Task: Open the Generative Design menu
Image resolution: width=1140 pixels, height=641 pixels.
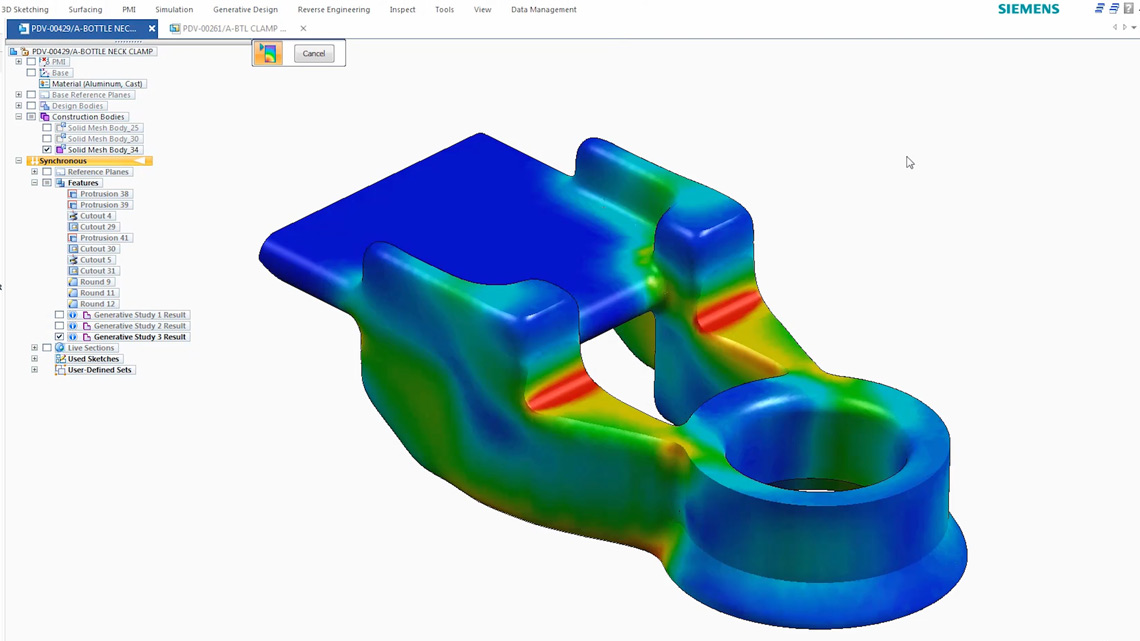Action: 246,9
